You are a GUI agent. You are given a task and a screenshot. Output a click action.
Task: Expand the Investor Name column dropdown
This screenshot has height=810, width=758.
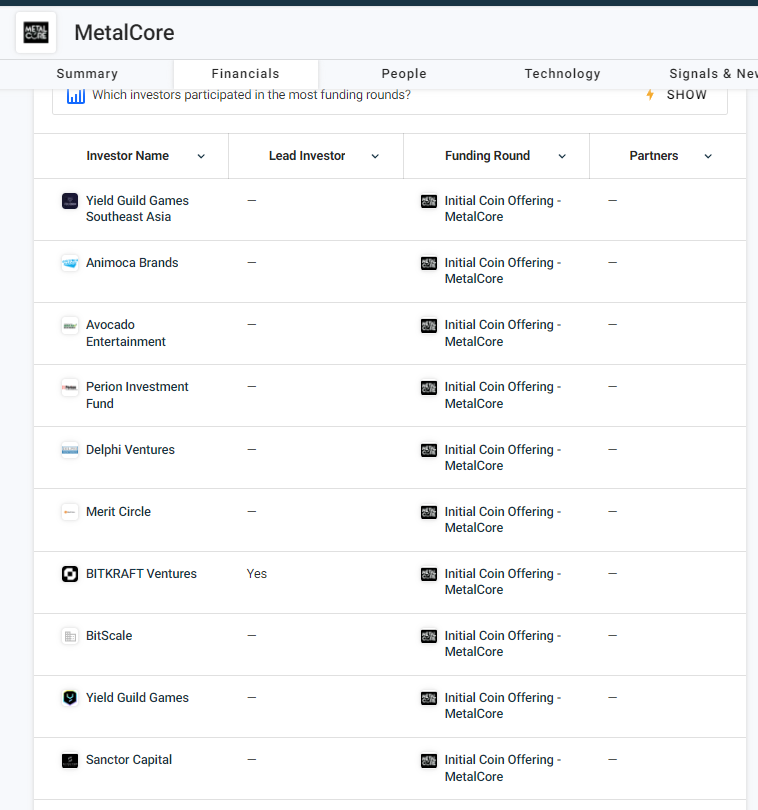pyautogui.click(x=201, y=156)
